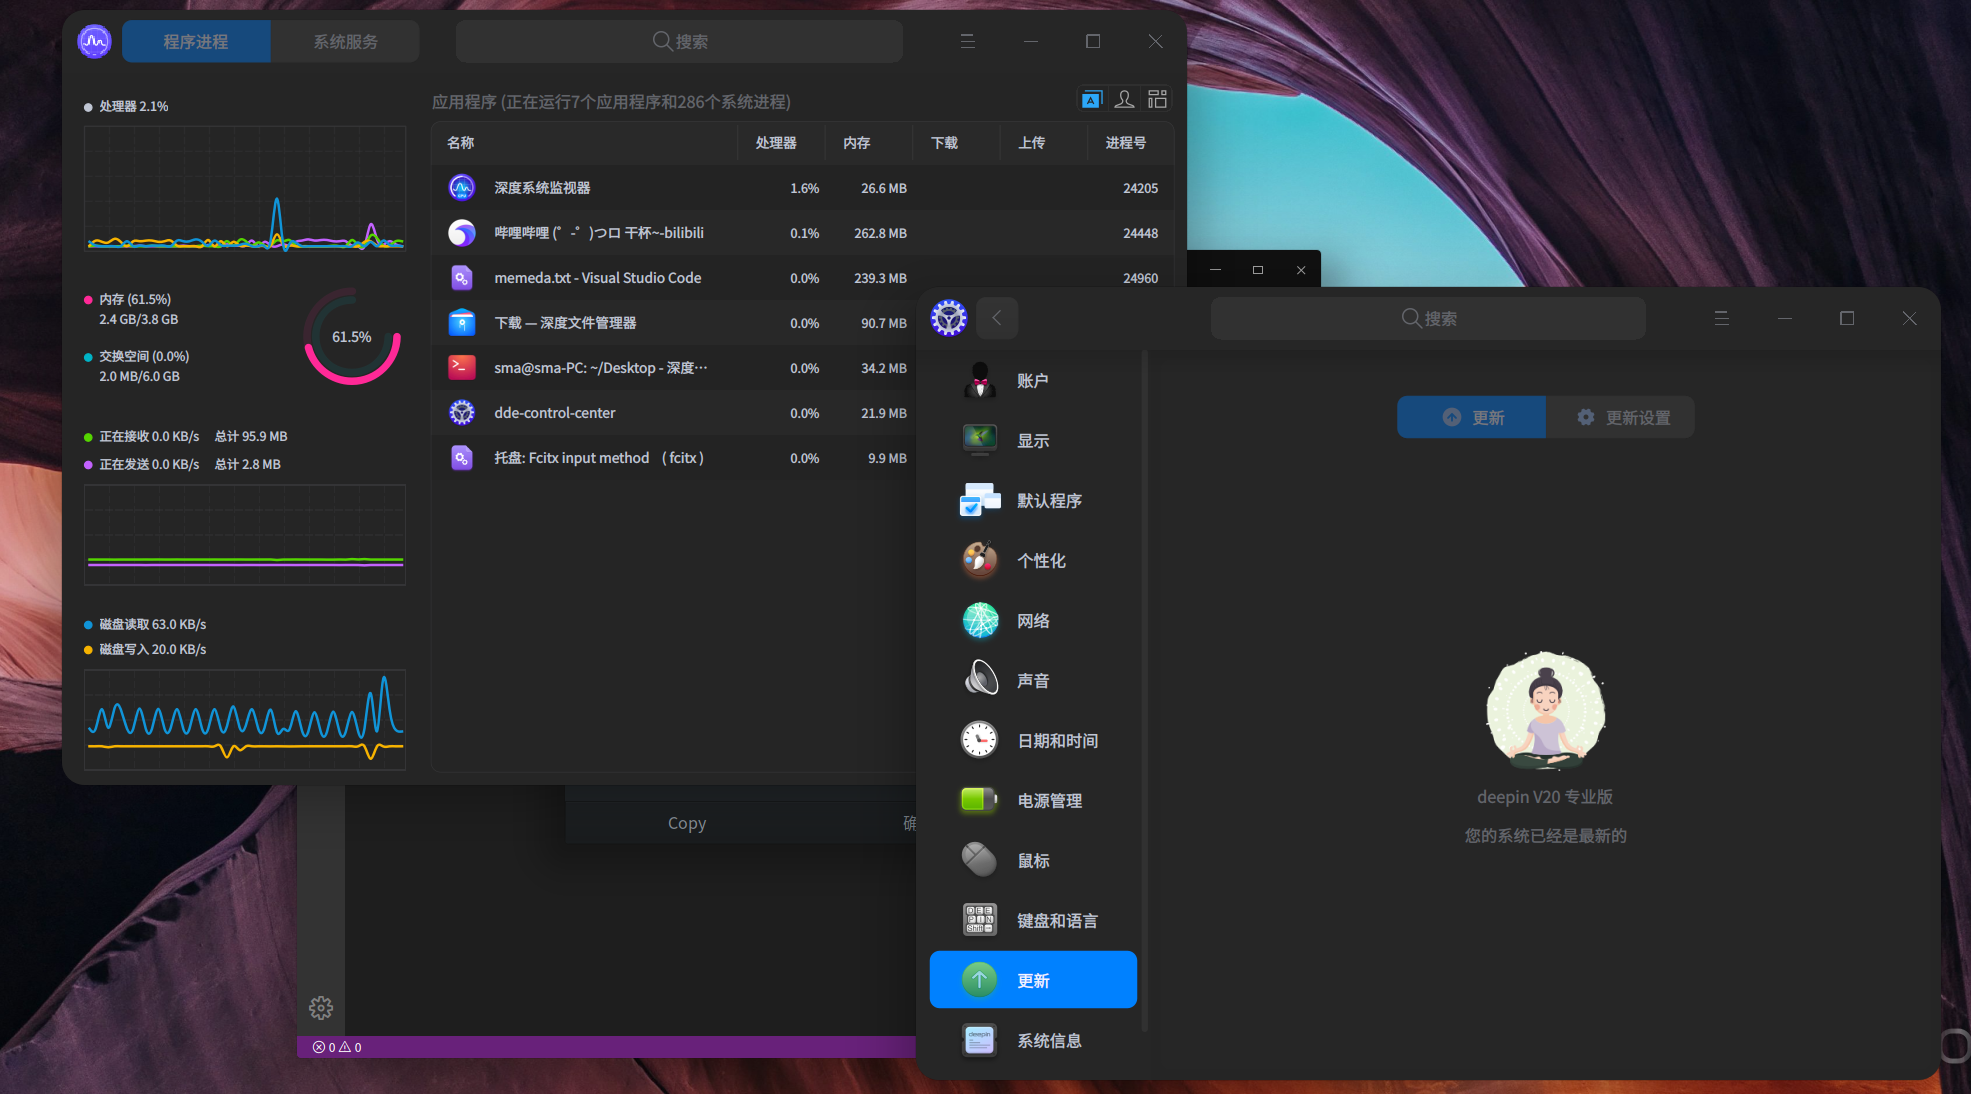Viewport: 1971px width, 1094px height.
Task: Switch to 系统服务 tab
Action: (x=345, y=41)
